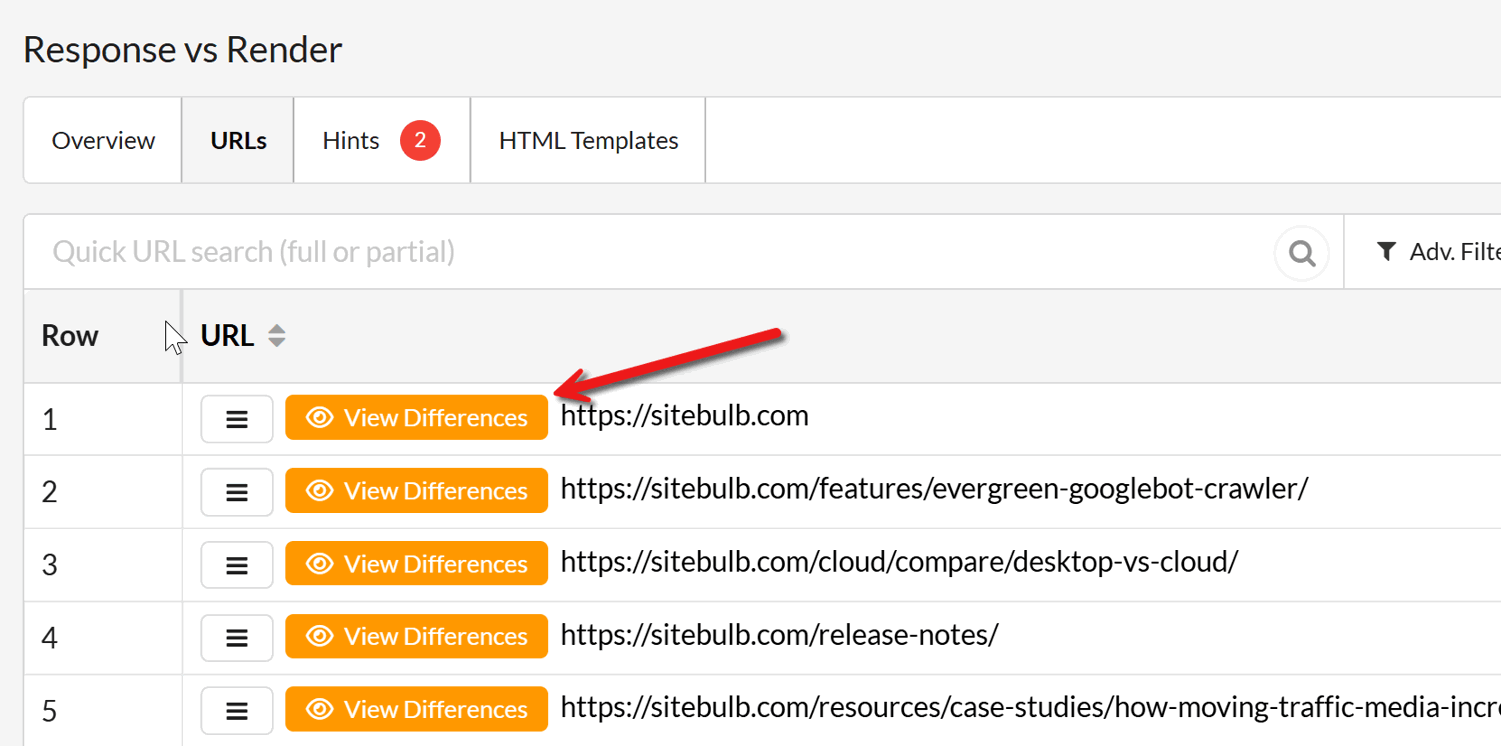
Task: Click the release-notes URL text
Action: click(779, 635)
